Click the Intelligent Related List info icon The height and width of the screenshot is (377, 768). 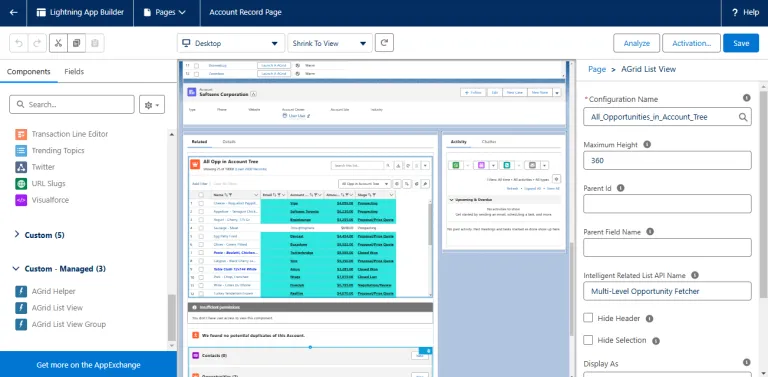695,275
